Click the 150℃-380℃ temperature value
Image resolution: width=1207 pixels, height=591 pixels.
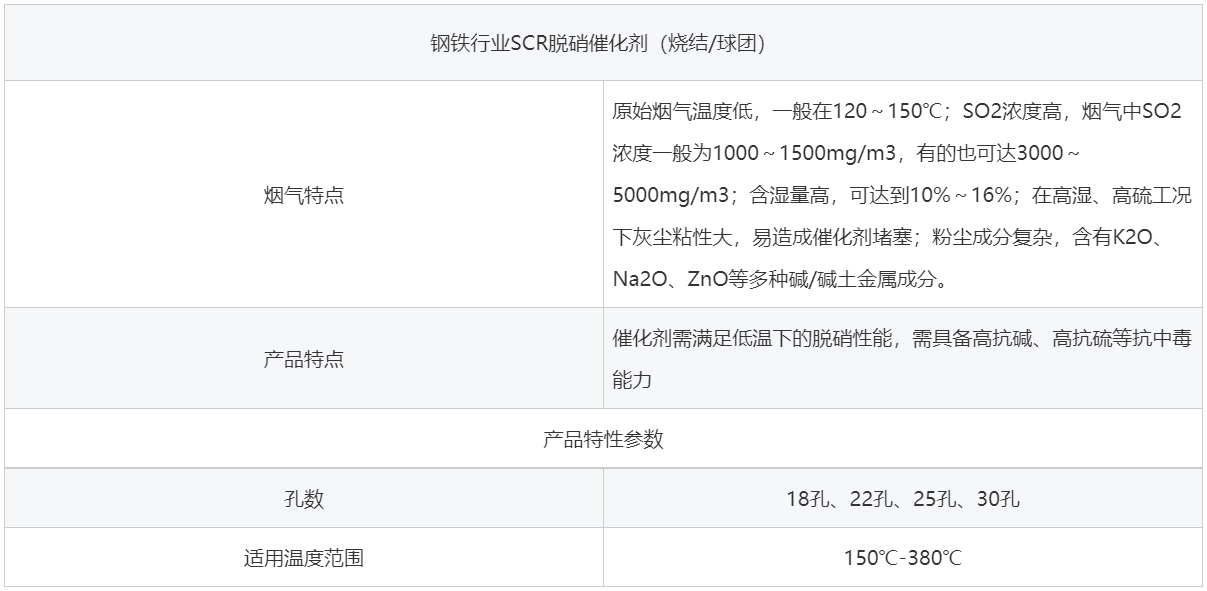point(902,558)
